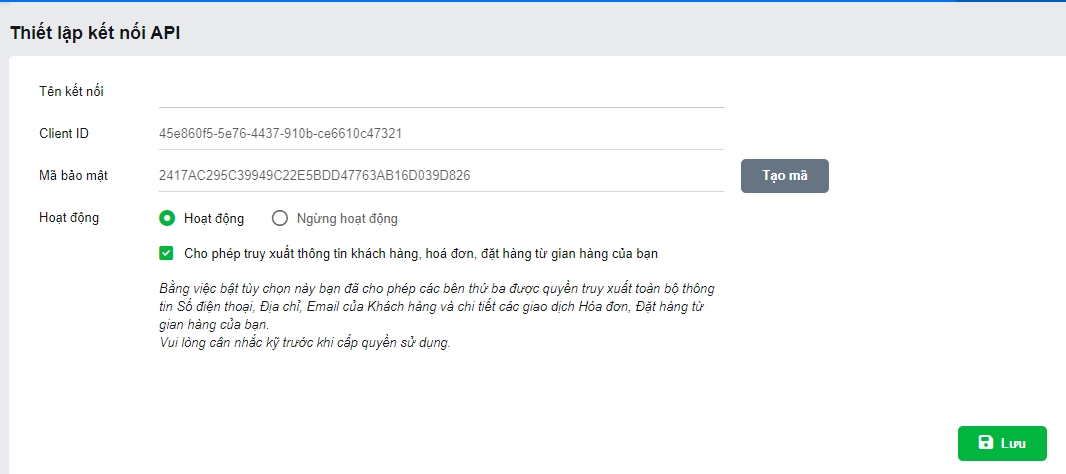Image resolution: width=1066 pixels, height=474 pixels.
Task: Focus the Tên kết nối input field
Action: tap(440, 92)
